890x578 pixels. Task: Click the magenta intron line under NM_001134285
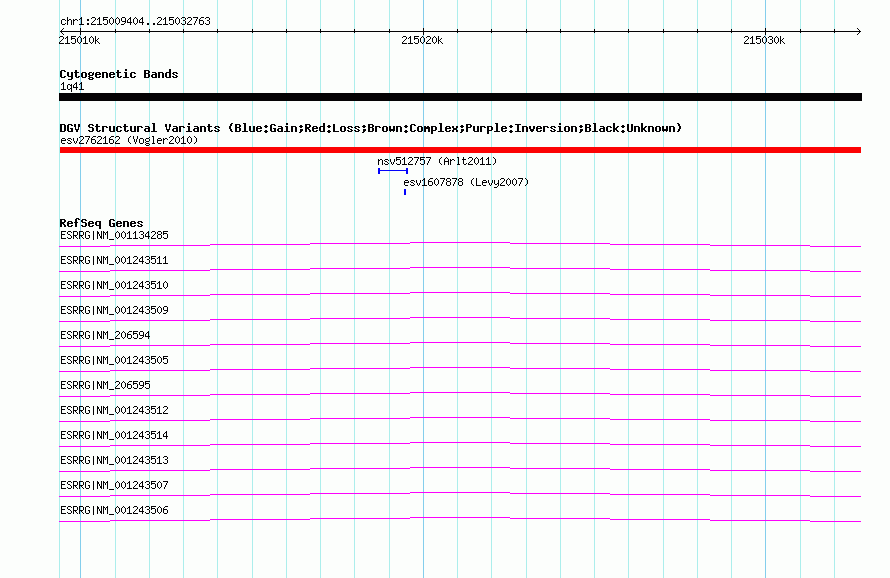(x=460, y=243)
